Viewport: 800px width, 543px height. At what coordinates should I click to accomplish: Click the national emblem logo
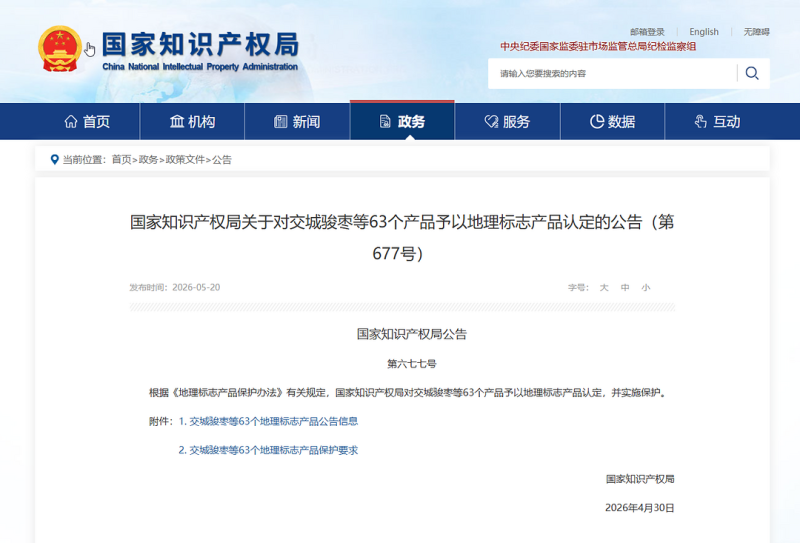(60, 49)
